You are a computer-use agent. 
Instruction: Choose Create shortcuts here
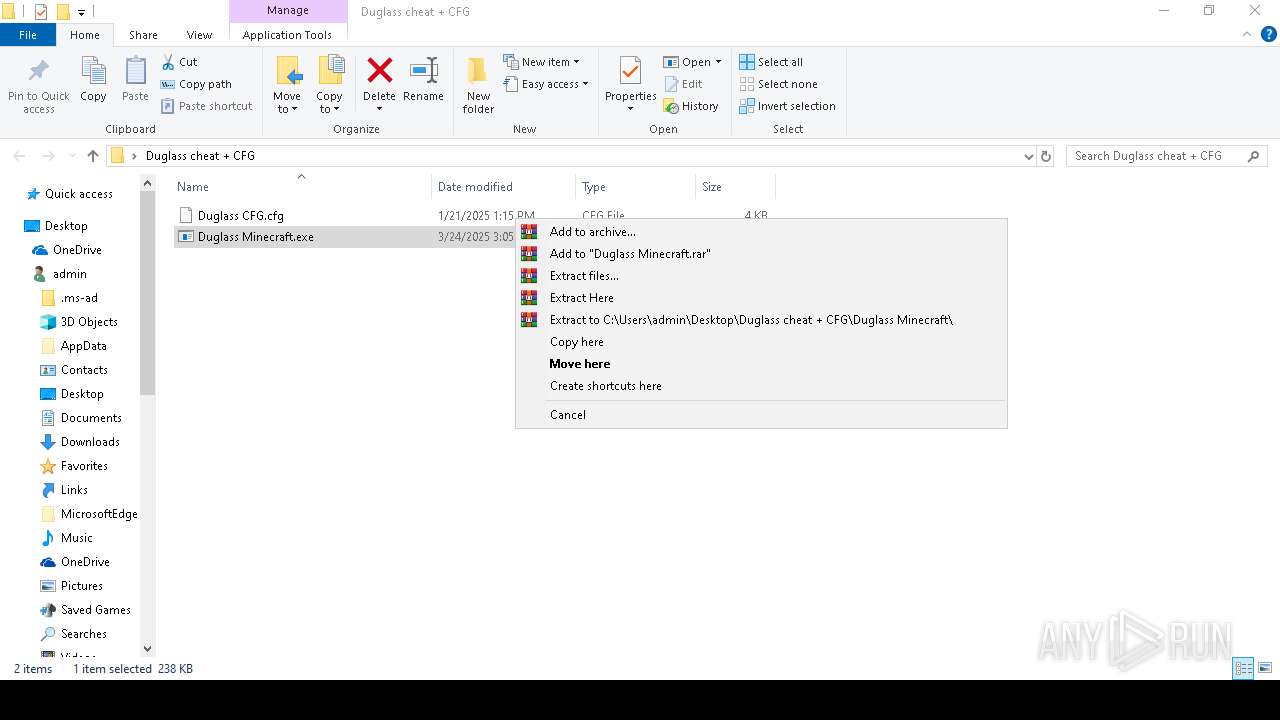coord(761,386)
